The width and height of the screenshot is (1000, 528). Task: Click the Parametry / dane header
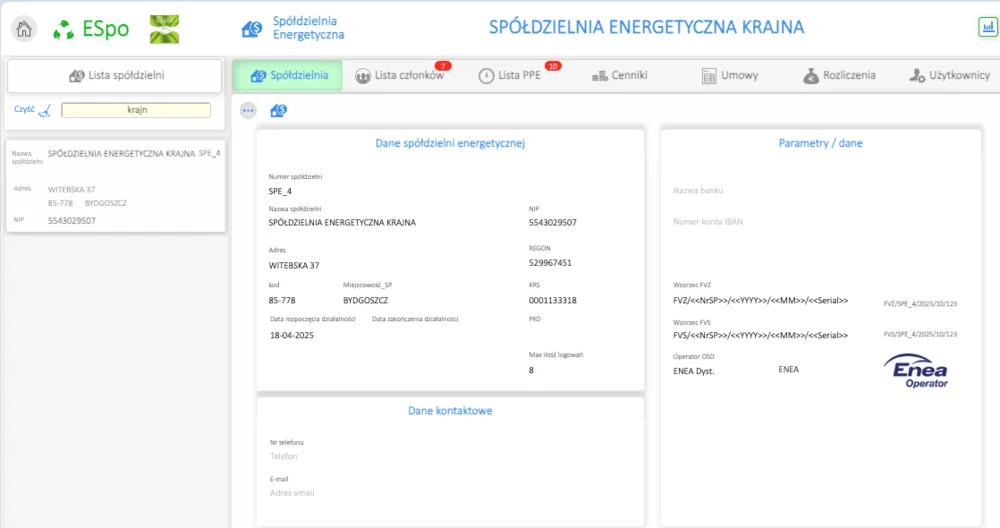(x=820, y=143)
